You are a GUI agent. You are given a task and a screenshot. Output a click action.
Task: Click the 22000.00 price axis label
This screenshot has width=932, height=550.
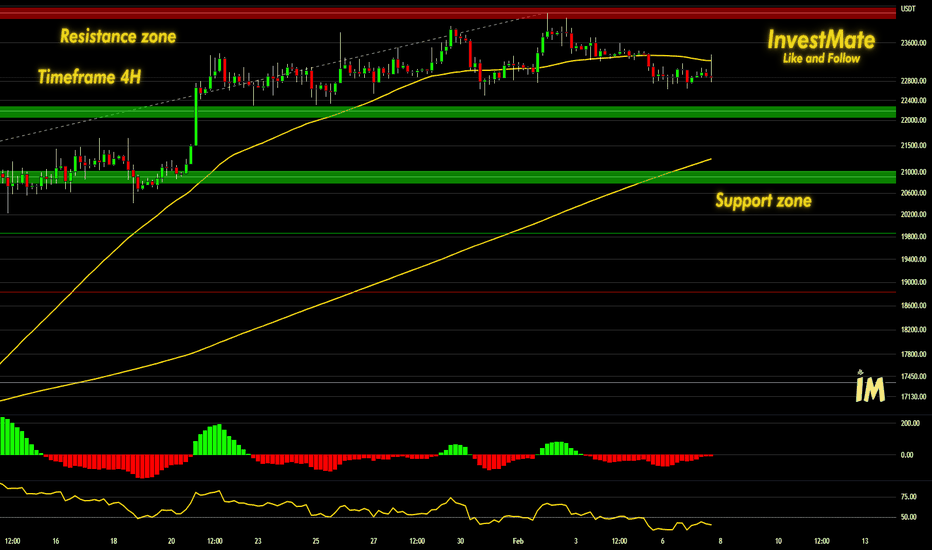pos(914,120)
